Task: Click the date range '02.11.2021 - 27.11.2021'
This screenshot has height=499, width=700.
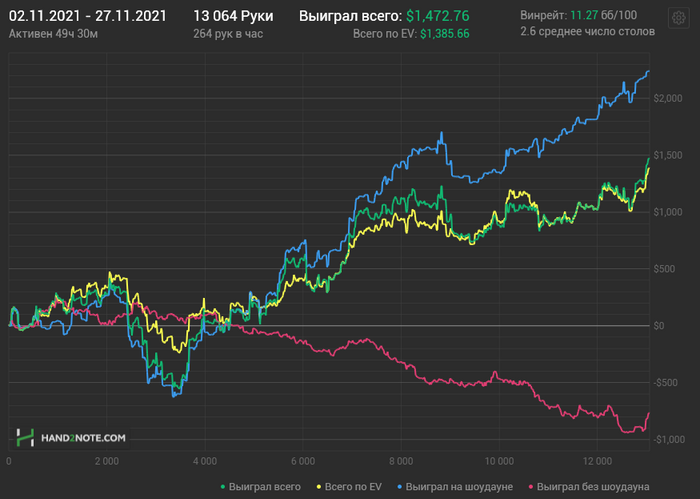Action: click(x=88, y=16)
